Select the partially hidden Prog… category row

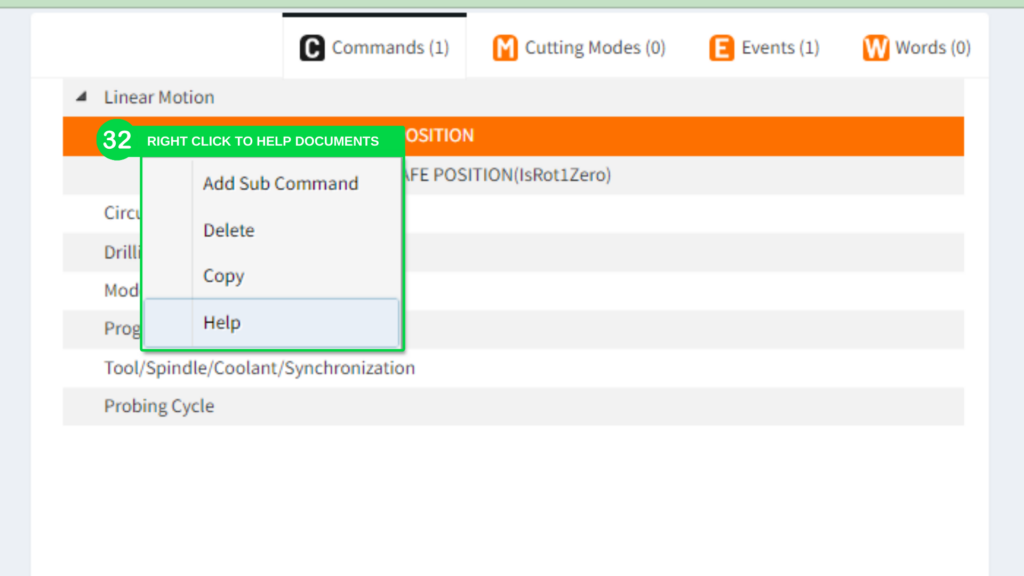[x=121, y=329]
